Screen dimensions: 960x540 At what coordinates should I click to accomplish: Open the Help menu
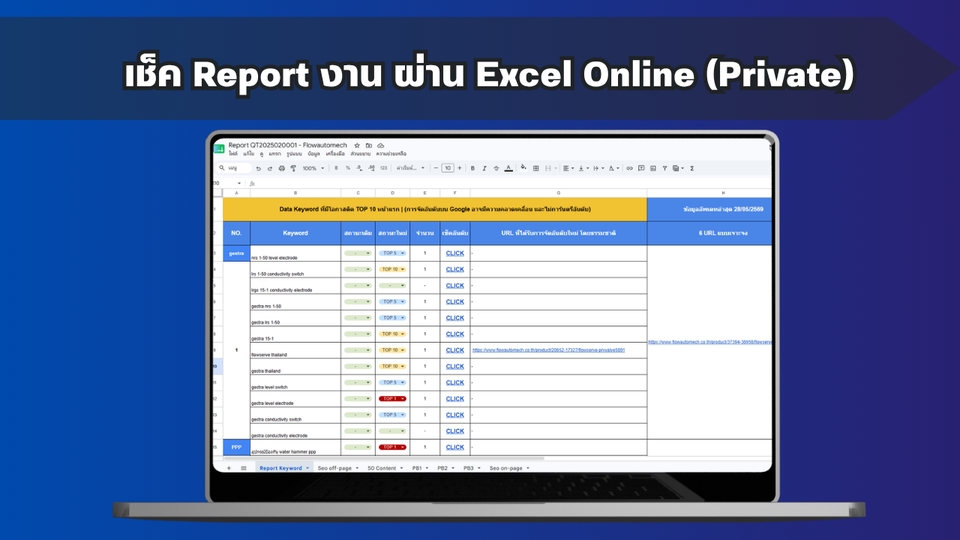pyautogui.click(x=391, y=154)
